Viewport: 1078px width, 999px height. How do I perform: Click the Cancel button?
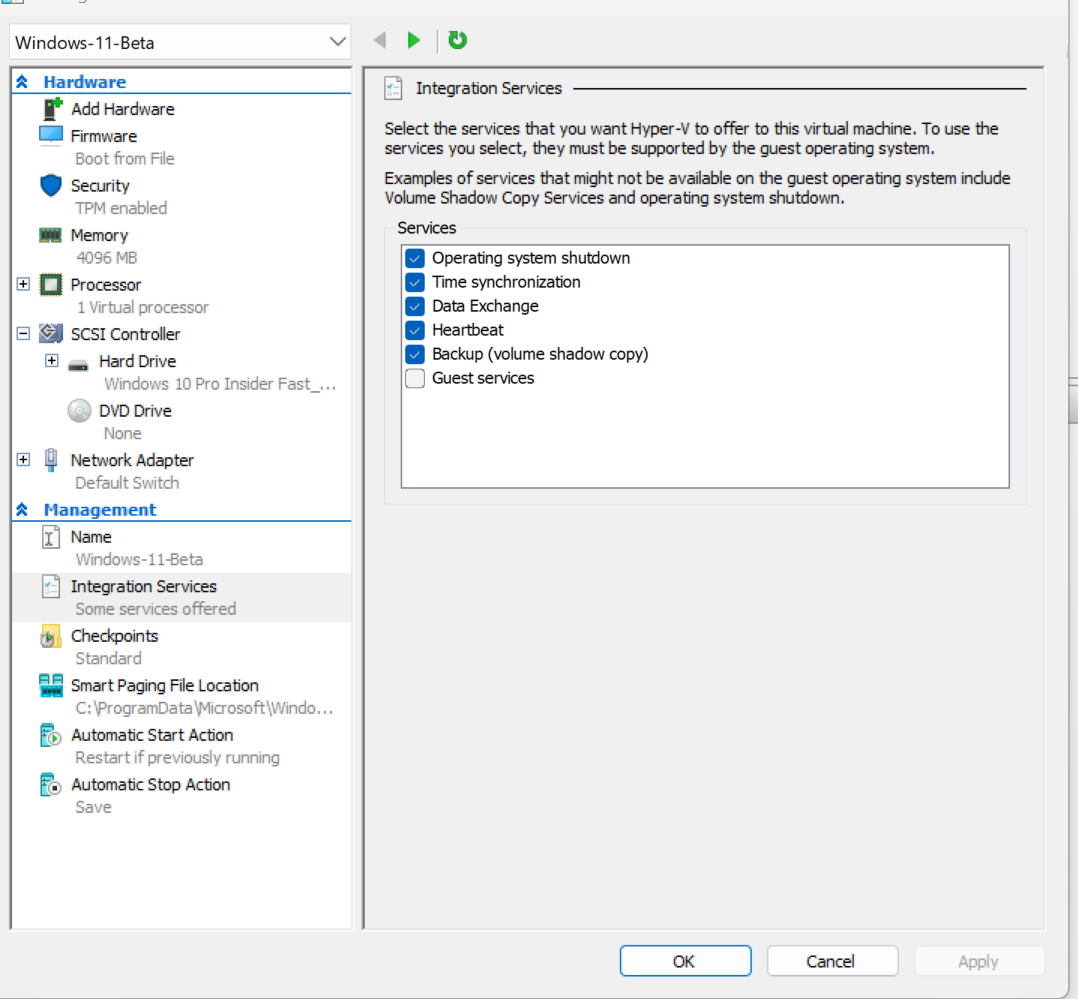(x=832, y=960)
